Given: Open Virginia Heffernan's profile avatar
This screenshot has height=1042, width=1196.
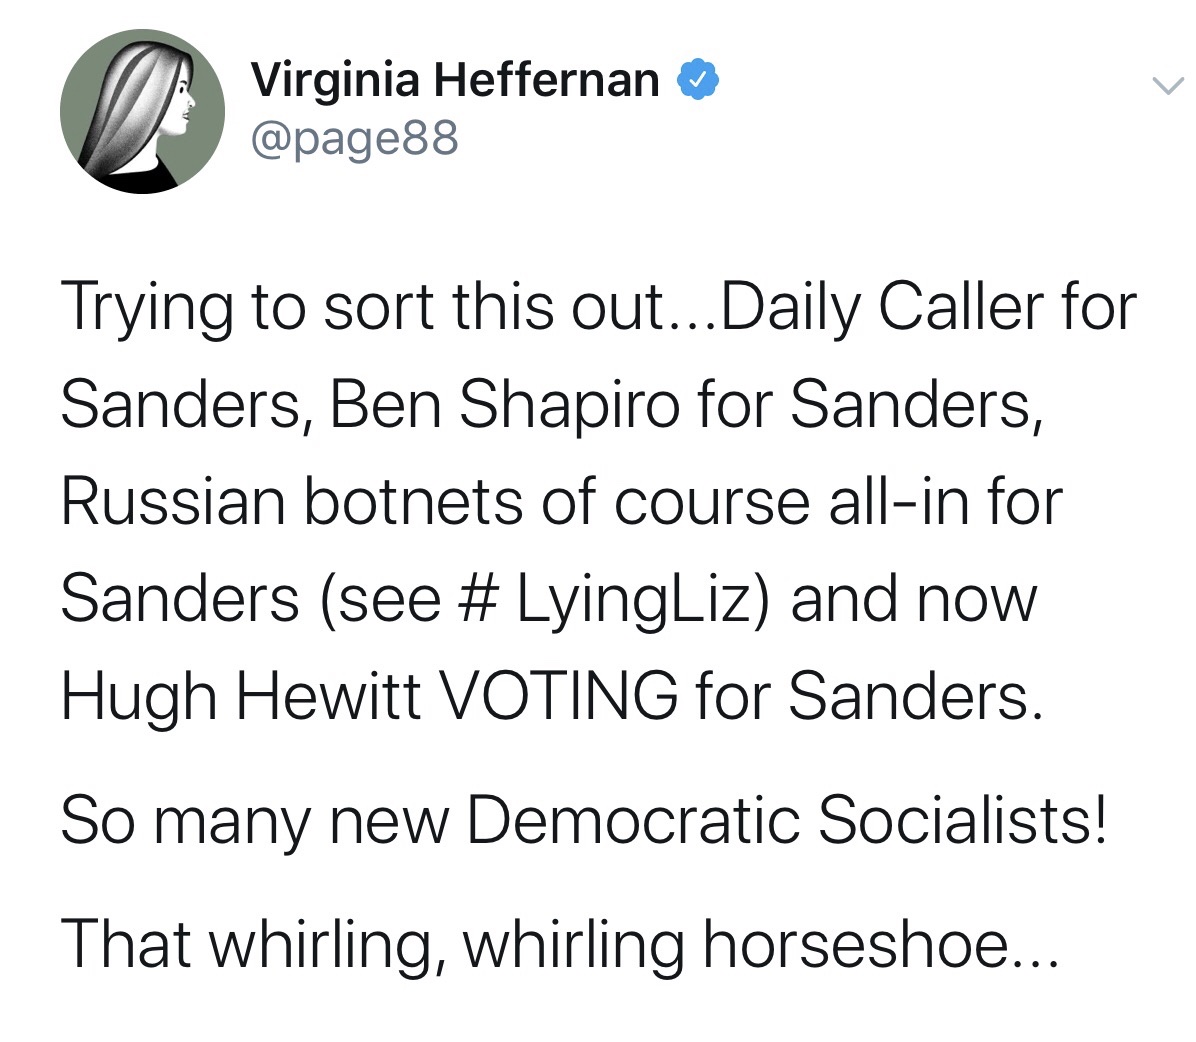Looking at the screenshot, I should point(143,111).
